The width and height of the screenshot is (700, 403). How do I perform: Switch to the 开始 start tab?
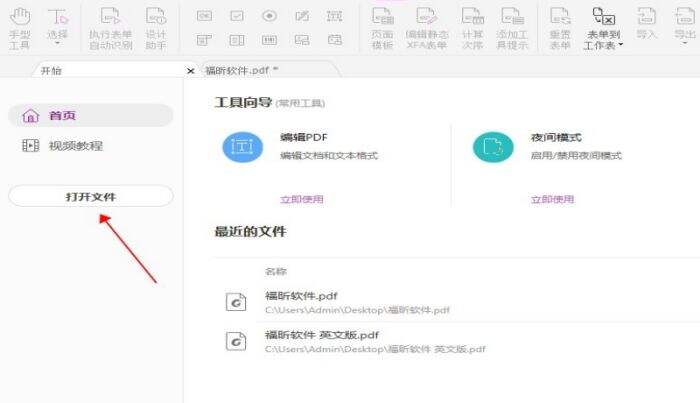(51, 71)
